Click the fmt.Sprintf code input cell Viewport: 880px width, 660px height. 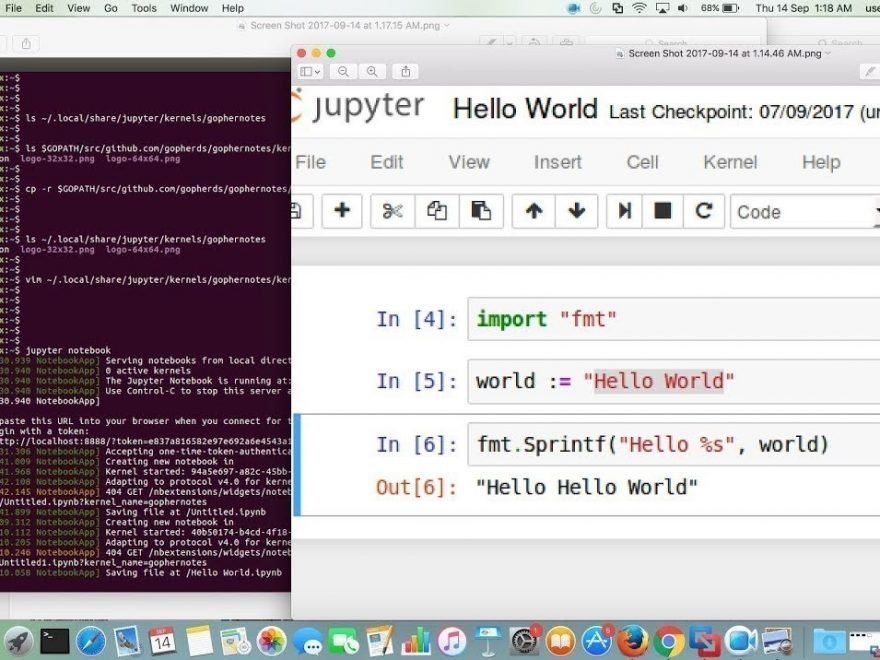670,444
